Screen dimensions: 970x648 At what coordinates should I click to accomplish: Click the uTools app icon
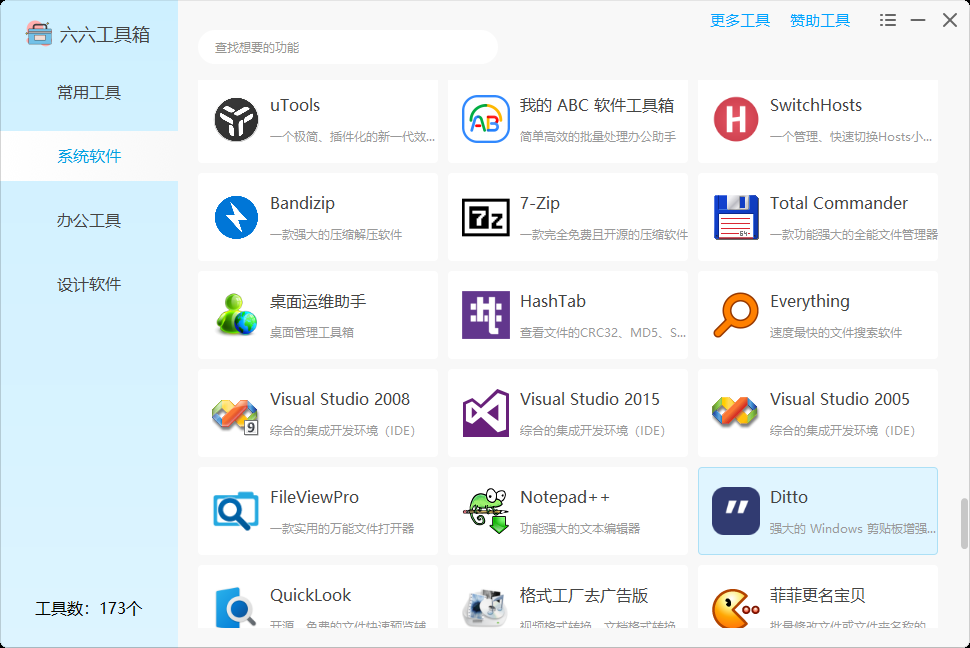tap(236, 119)
